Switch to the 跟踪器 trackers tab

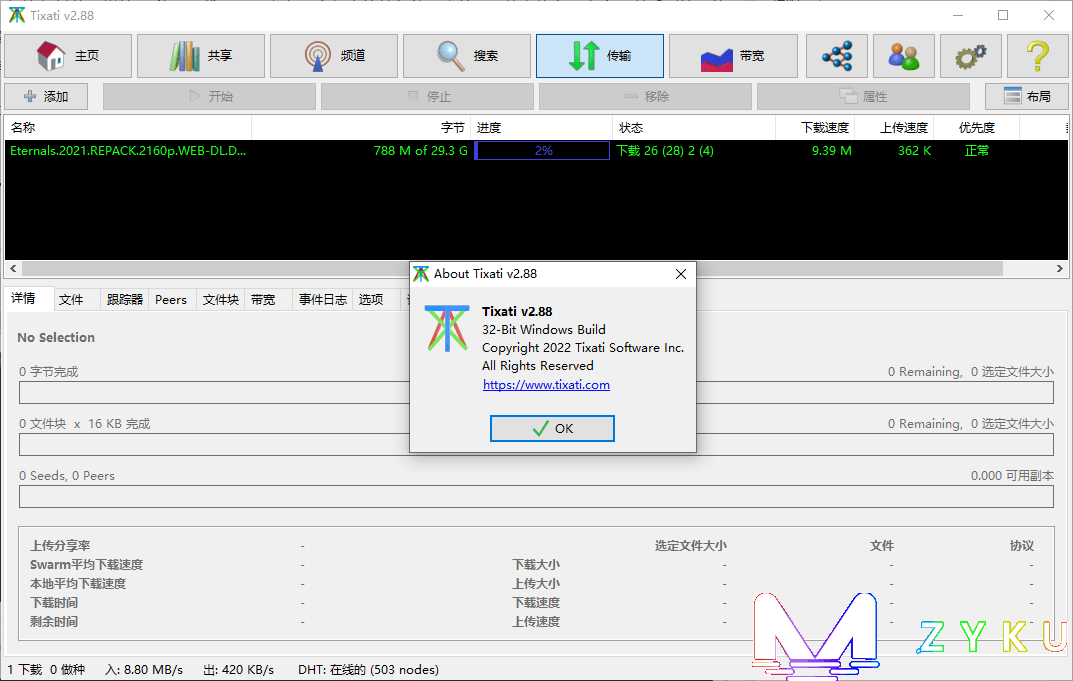point(125,300)
